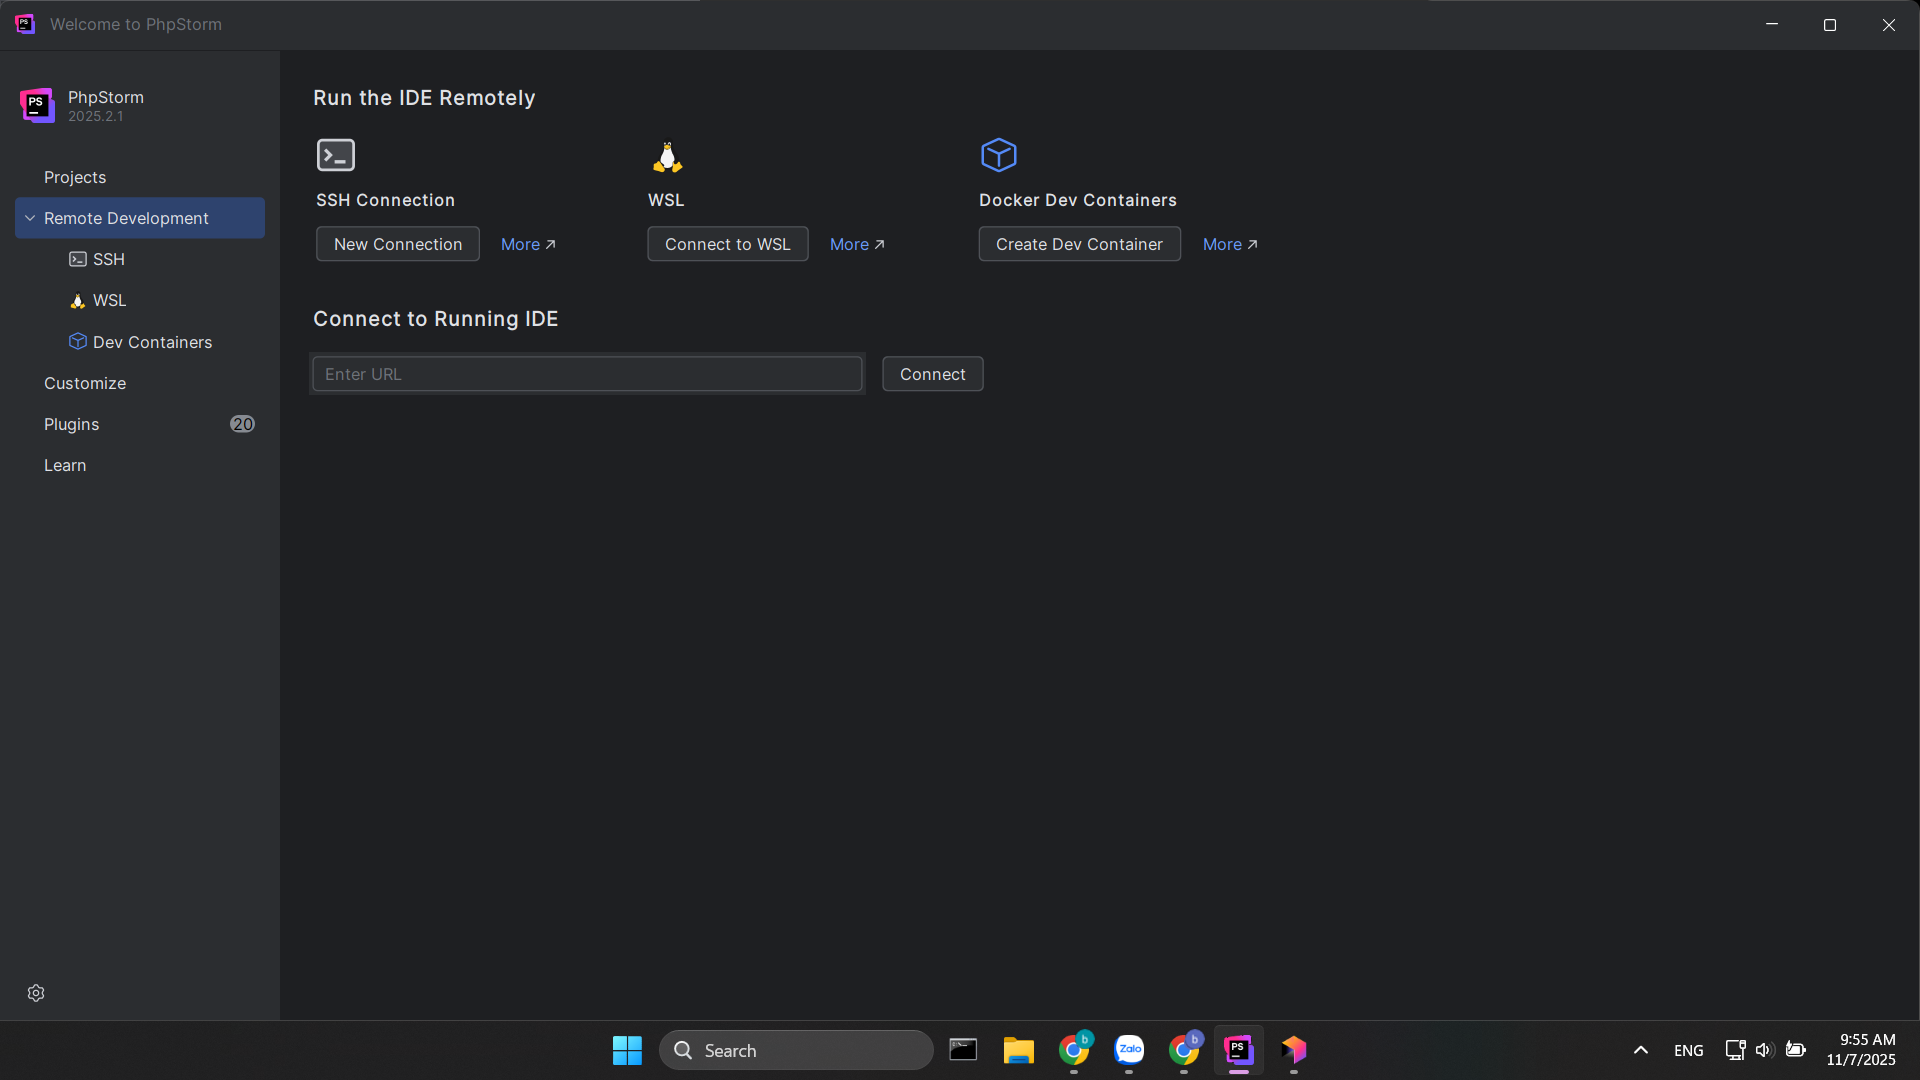
Task: Show hidden system tray icons
Action: coord(1640,1050)
